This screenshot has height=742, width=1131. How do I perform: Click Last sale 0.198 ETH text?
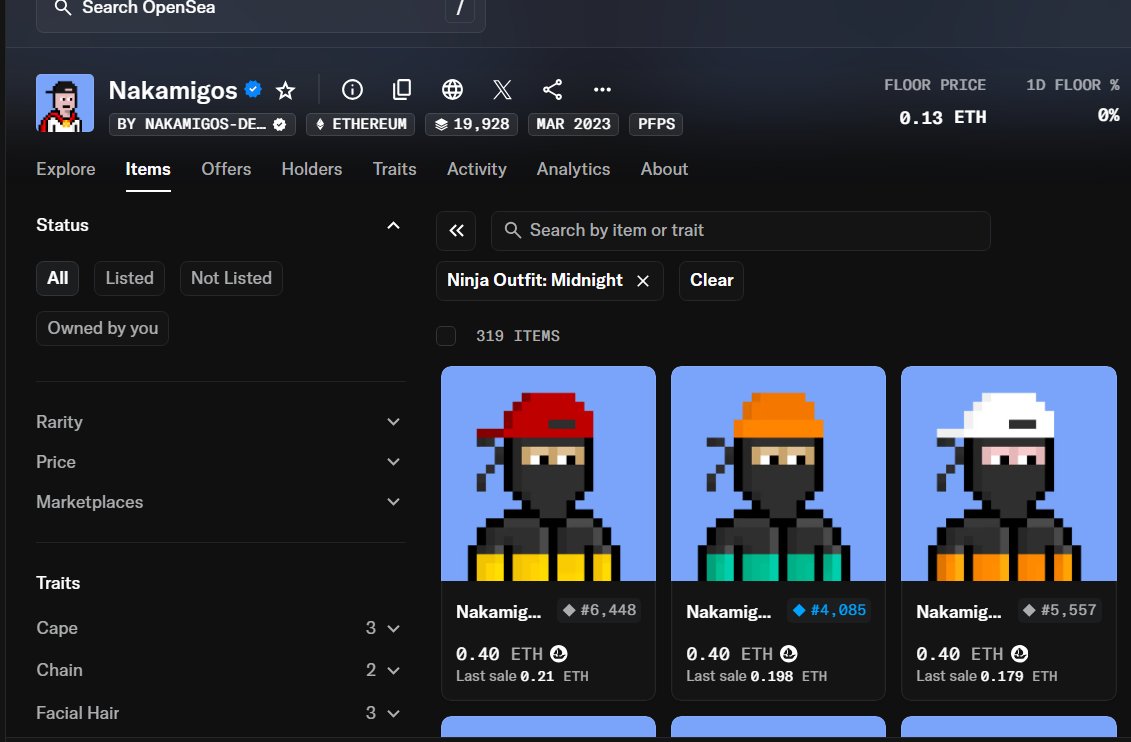(x=757, y=676)
